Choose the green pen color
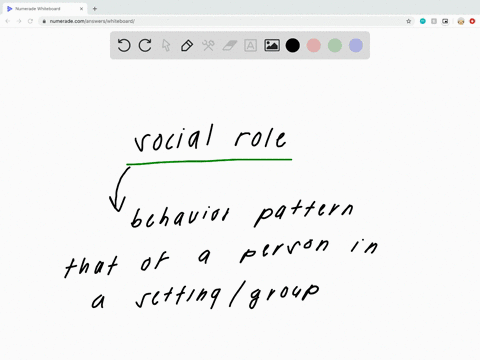Screen dimensions: 480x360 click(335, 45)
